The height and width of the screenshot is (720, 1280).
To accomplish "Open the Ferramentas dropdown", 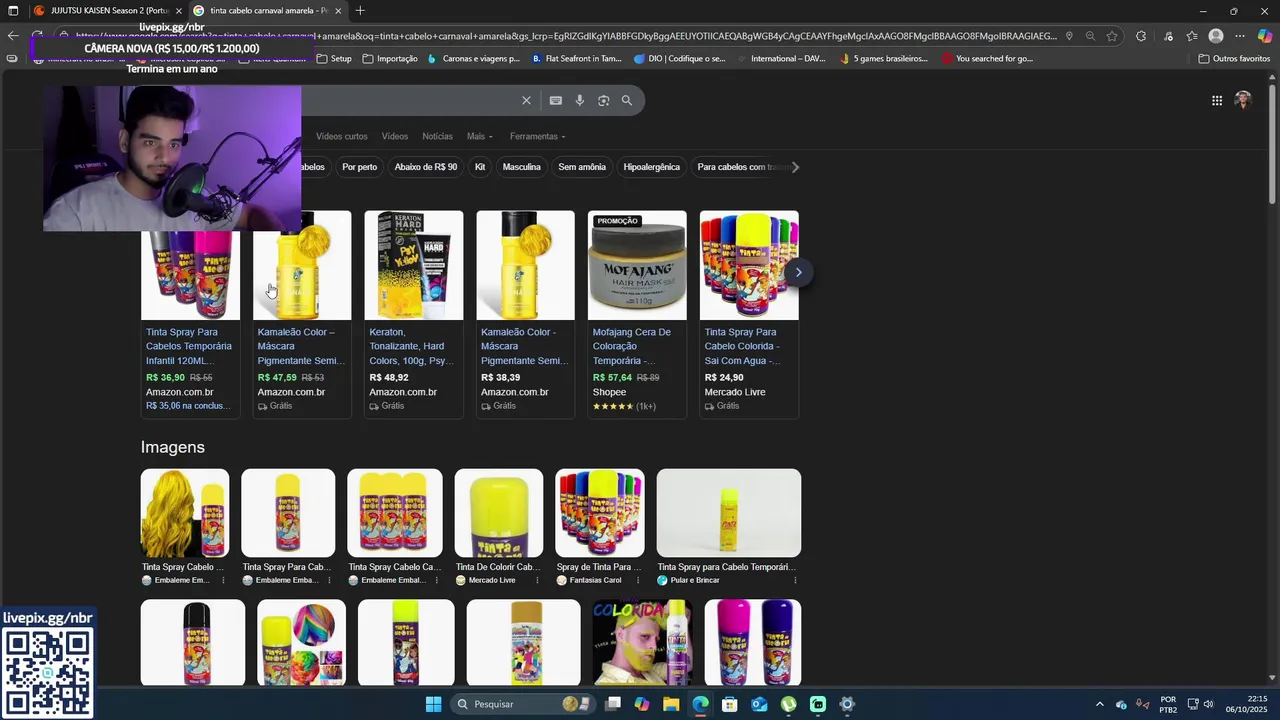I will click(x=538, y=136).
